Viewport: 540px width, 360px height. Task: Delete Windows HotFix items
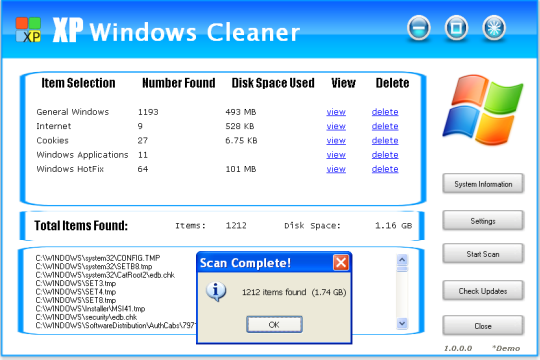point(385,169)
